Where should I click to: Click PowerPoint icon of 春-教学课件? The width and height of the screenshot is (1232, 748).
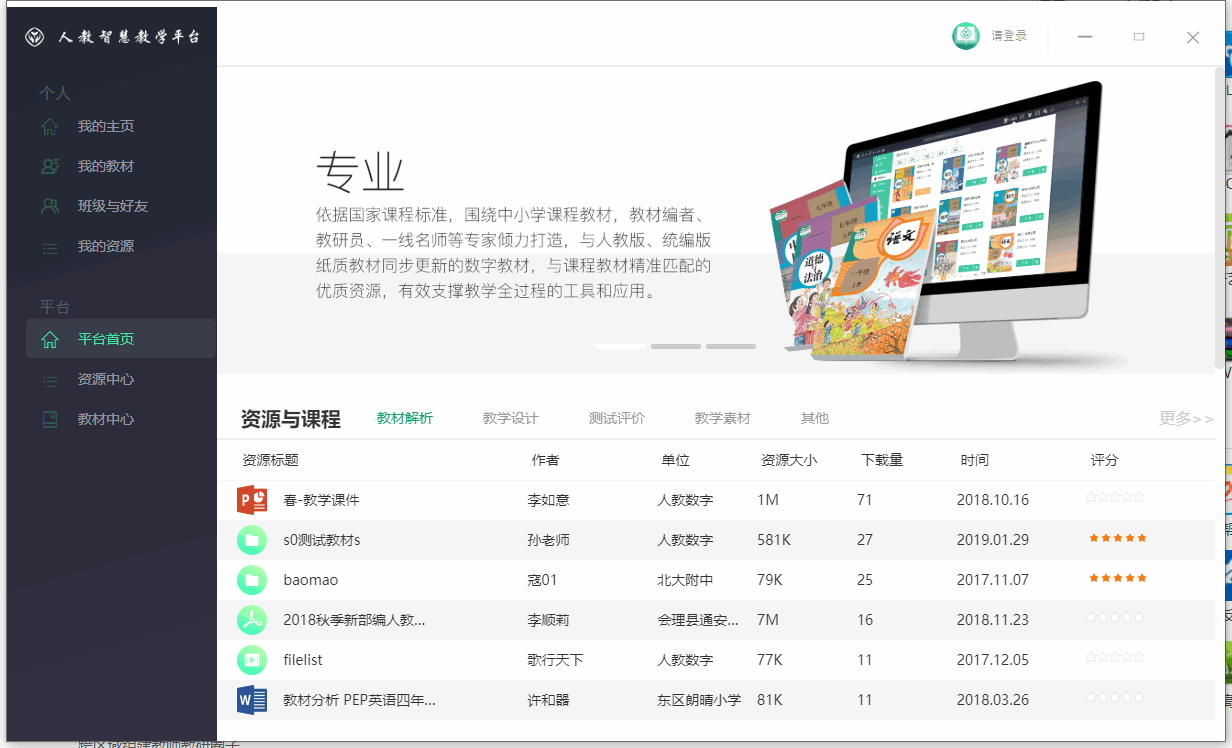pos(252,500)
